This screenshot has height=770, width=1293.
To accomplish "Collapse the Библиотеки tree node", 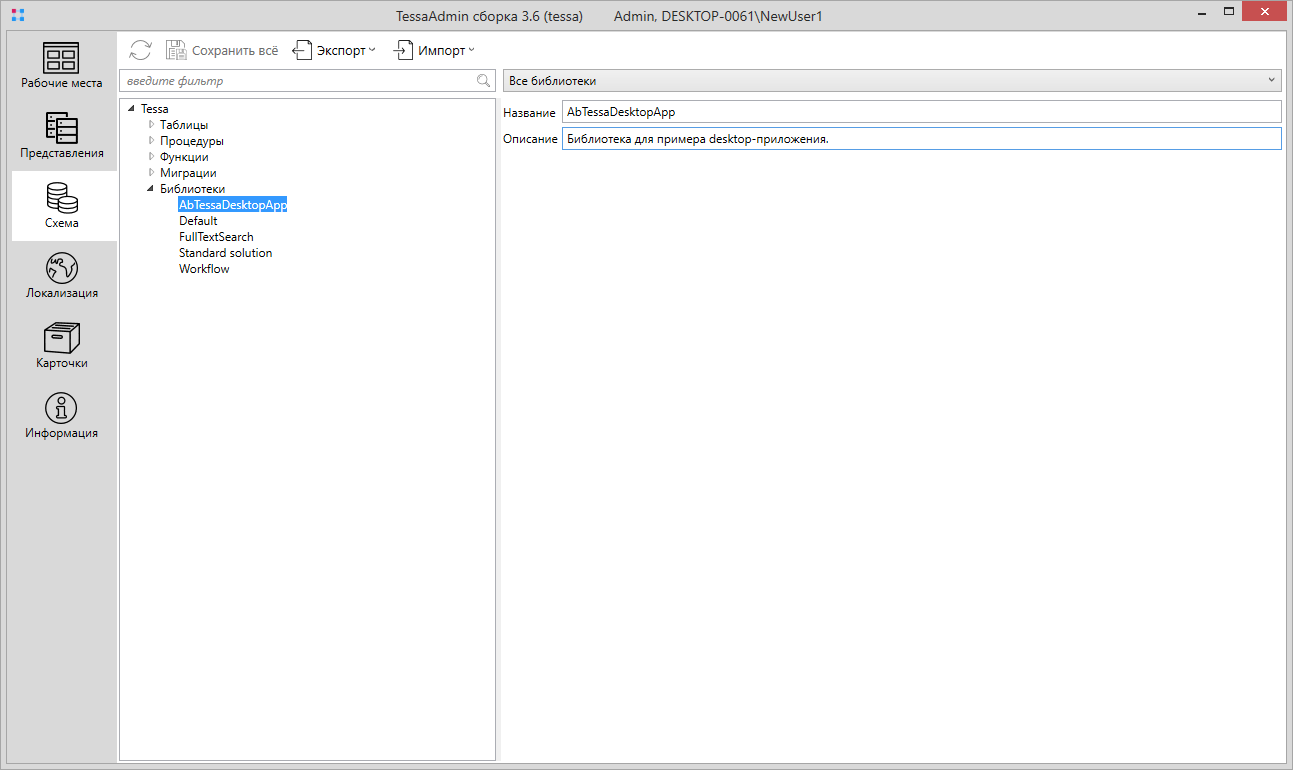I will pos(151,189).
